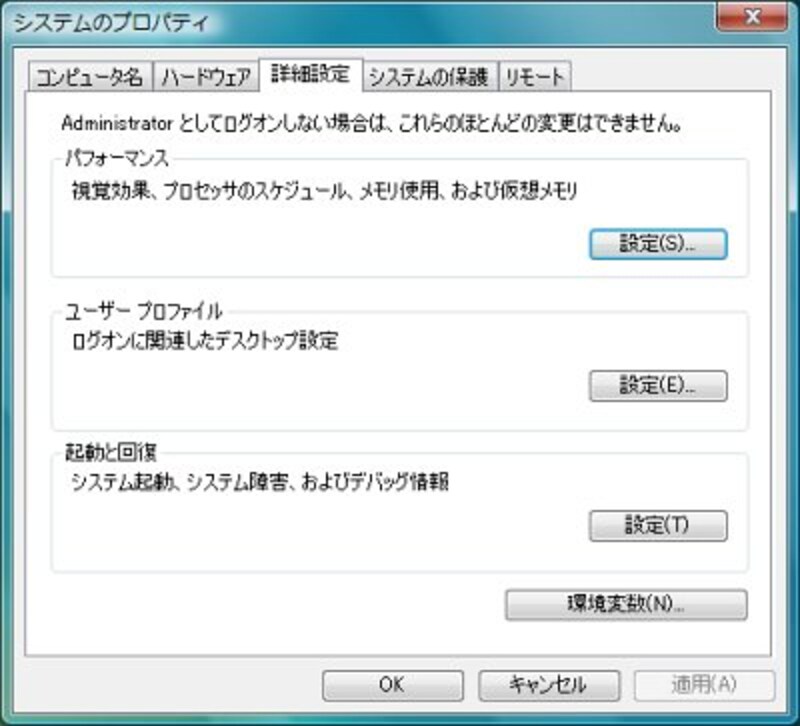Click the パフォーマンス group label
Image resolution: width=800 pixels, height=726 pixels.
click(117, 159)
